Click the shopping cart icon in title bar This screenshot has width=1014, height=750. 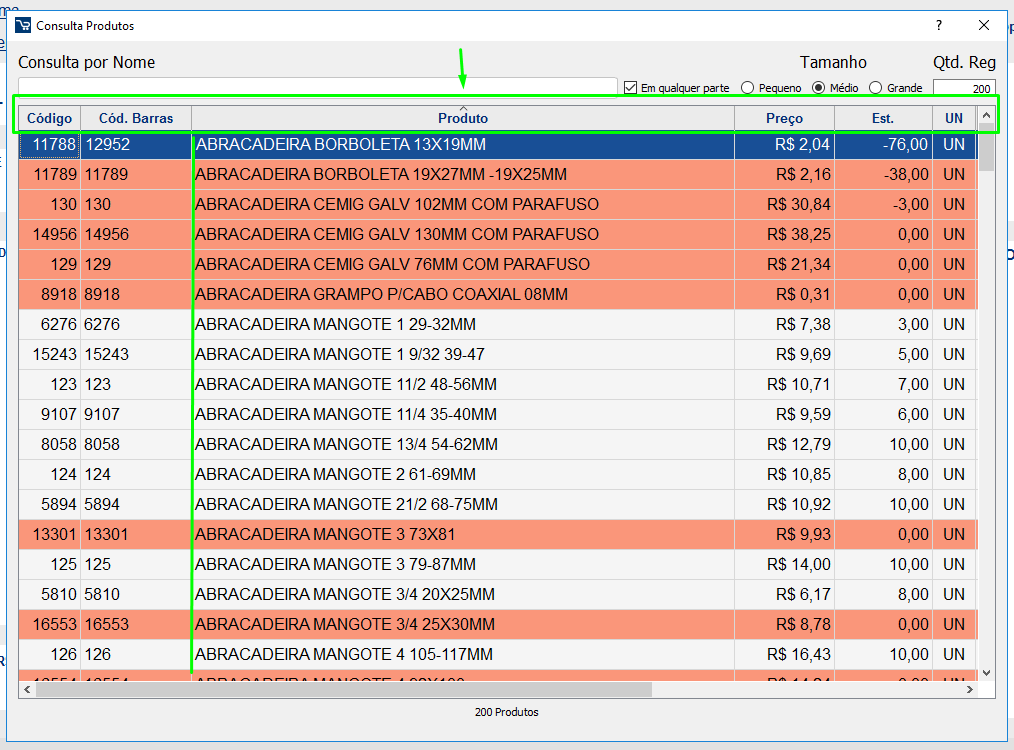pyautogui.click(x=23, y=25)
